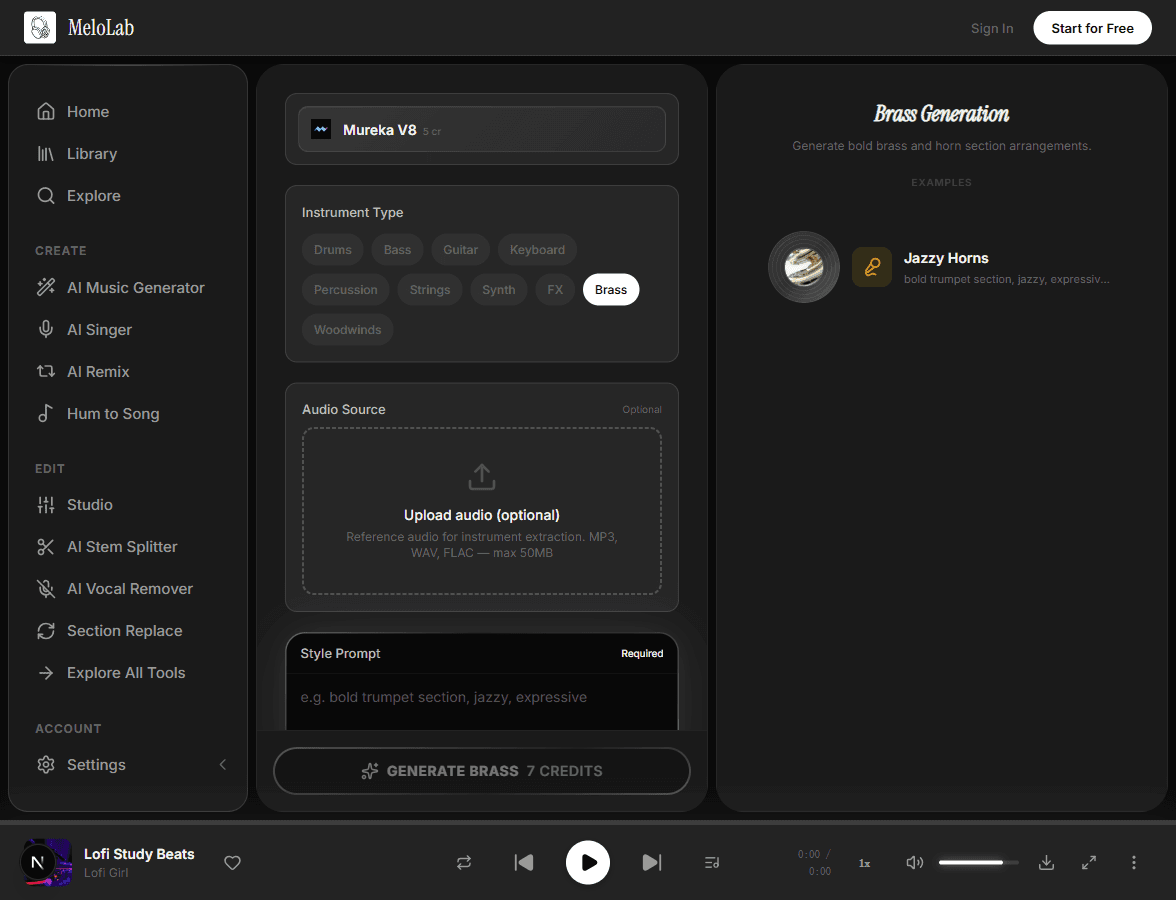1176x900 pixels.
Task: Click the track progress bar
Action: pyautogui.click(x=588, y=823)
